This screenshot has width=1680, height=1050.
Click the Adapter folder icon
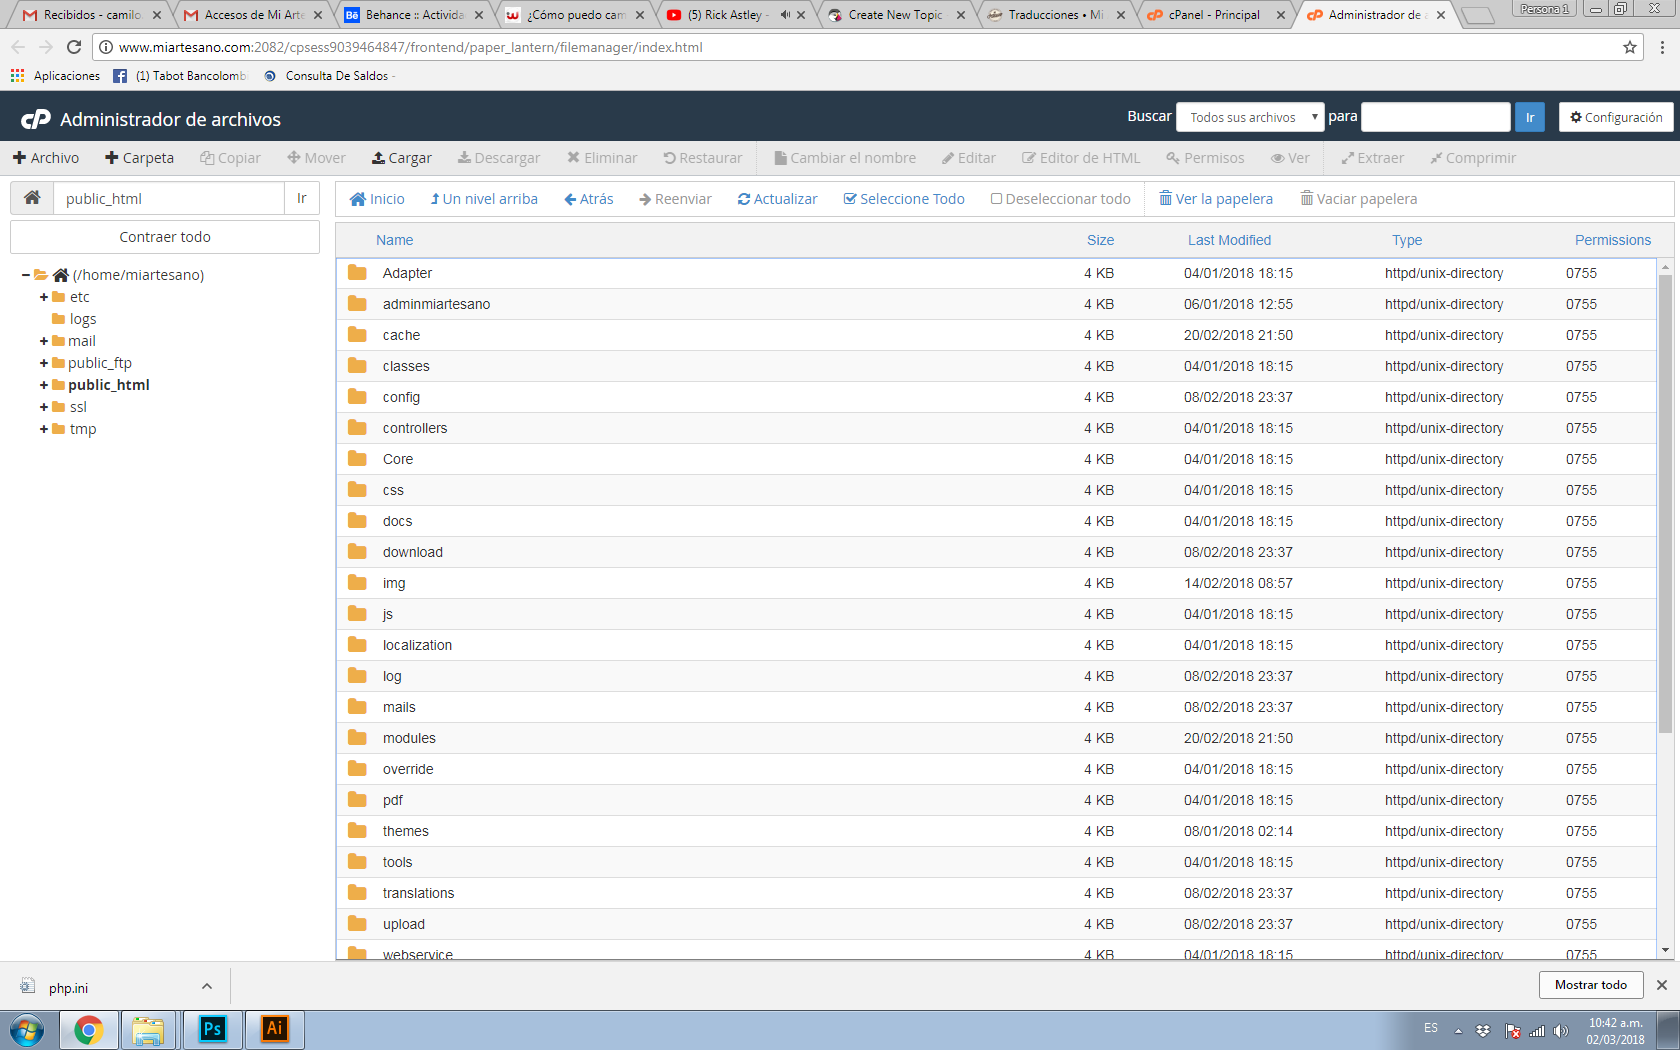[x=357, y=273]
